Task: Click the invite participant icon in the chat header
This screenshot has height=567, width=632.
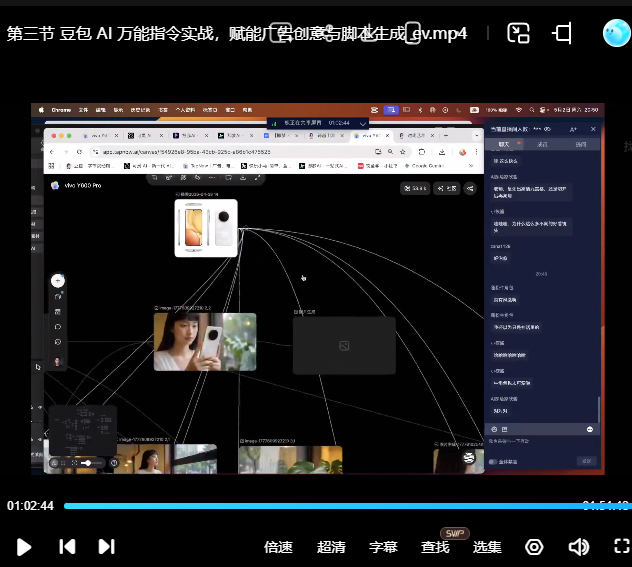Action: 573,129
